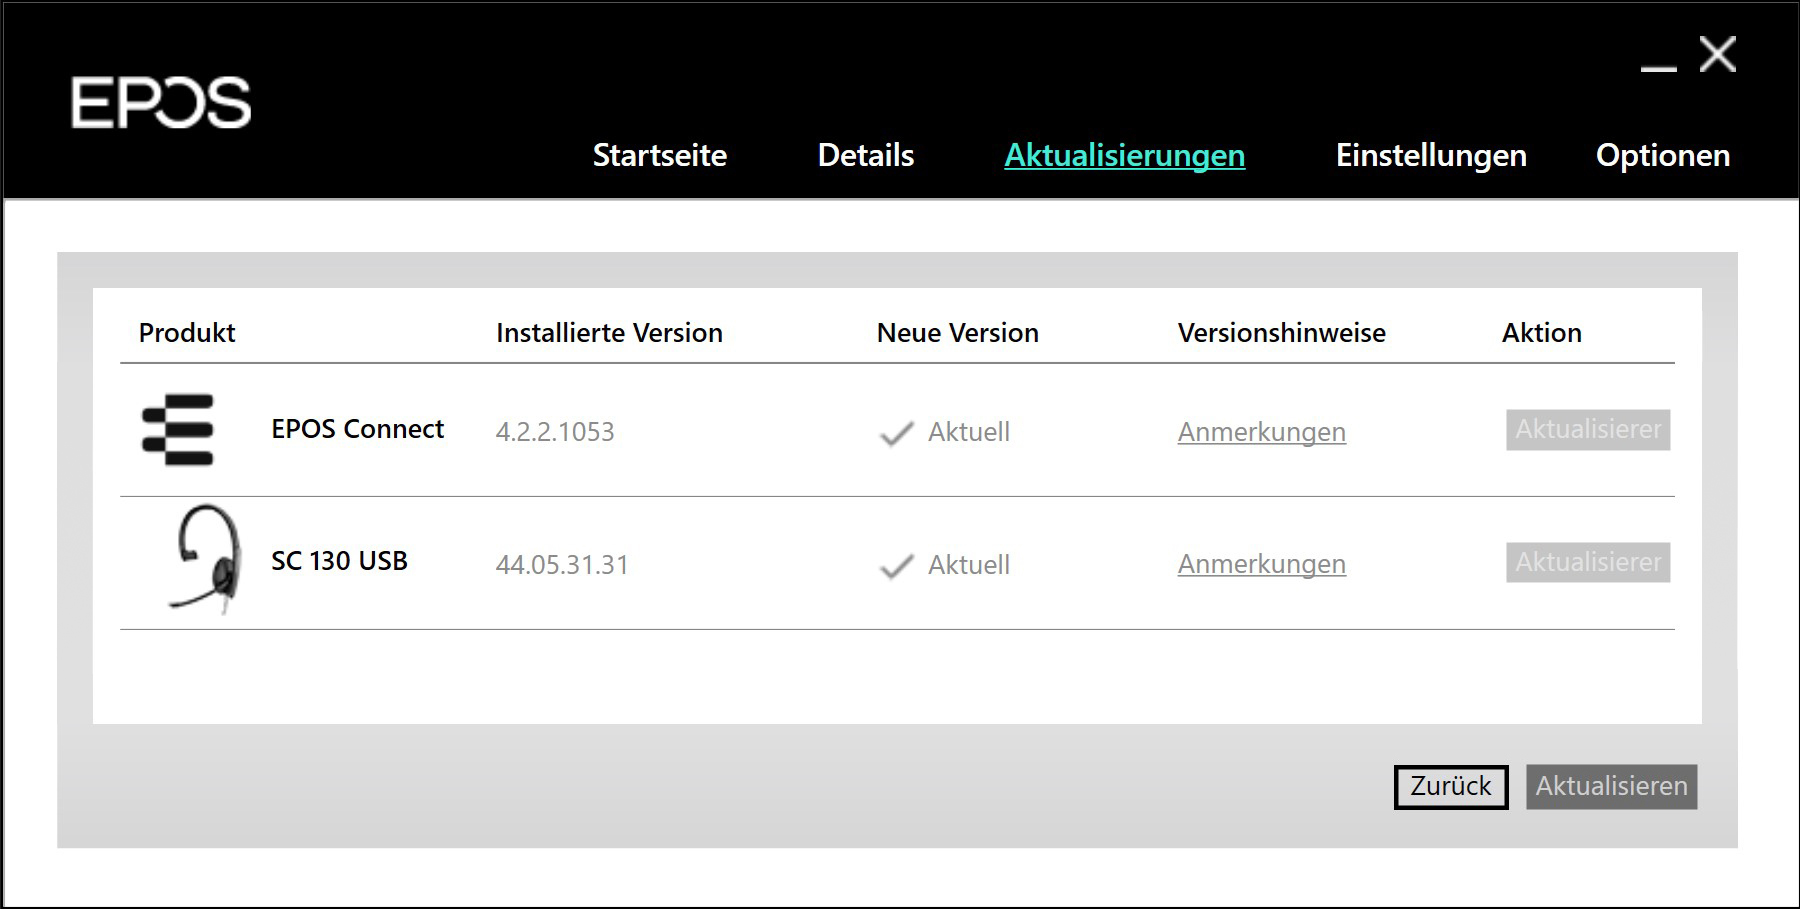The image size is (1800, 909).
Task: Open the Startseite tab
Action: click(x=659, y=155)
